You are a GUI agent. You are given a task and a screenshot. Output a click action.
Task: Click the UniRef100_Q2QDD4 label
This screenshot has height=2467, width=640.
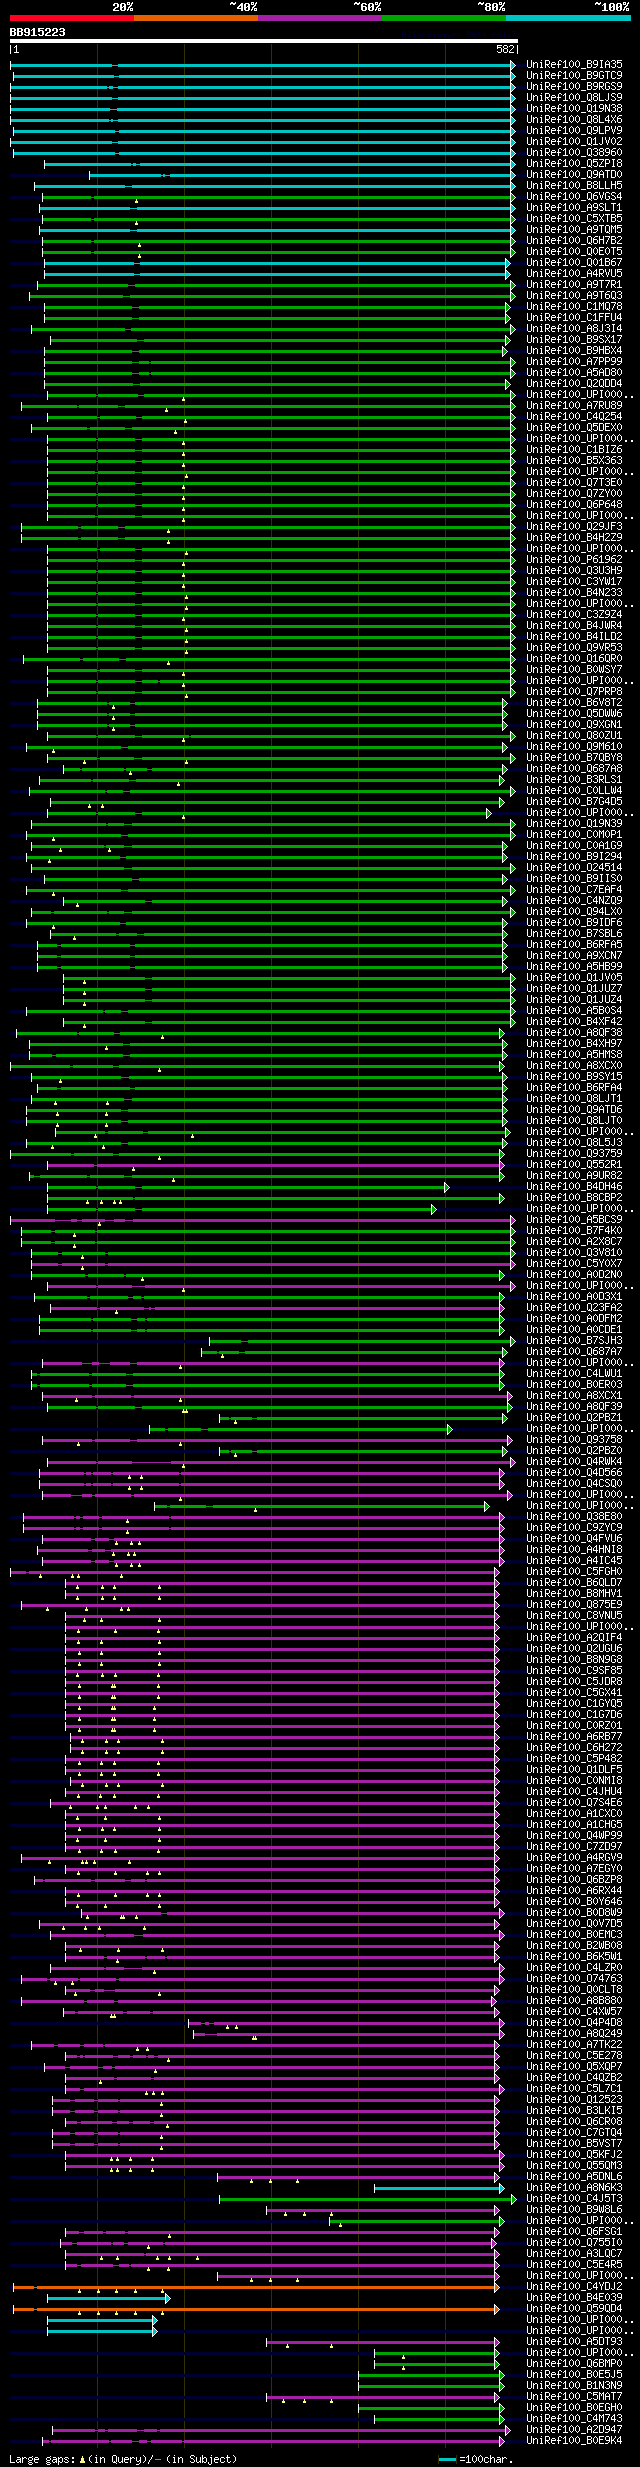(x=574, y=384)
